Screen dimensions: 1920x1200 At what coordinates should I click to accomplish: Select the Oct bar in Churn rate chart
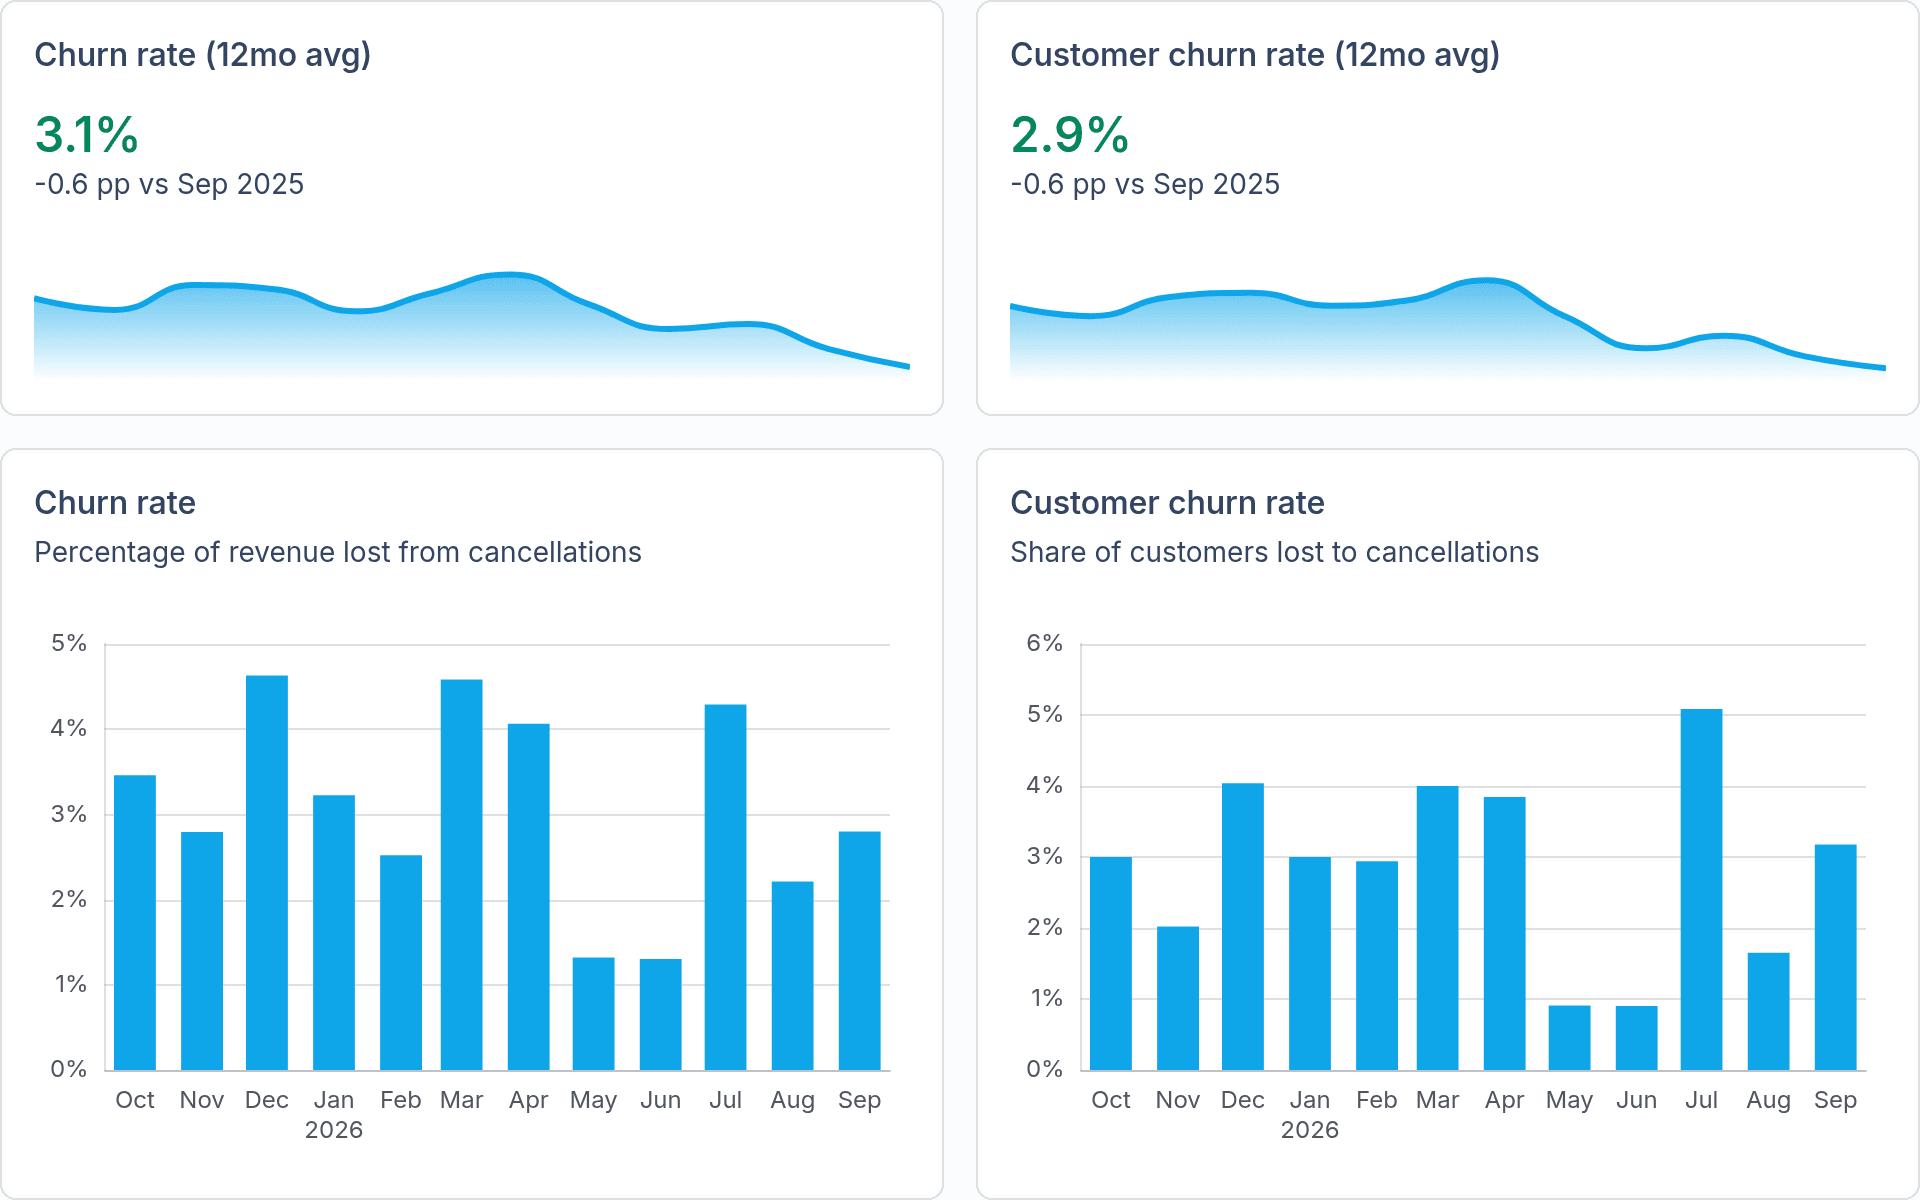[135, 922]
